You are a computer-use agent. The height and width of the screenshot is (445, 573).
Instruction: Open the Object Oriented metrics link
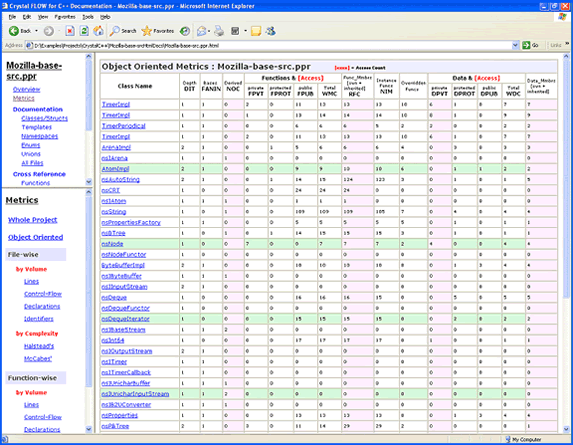35,237
